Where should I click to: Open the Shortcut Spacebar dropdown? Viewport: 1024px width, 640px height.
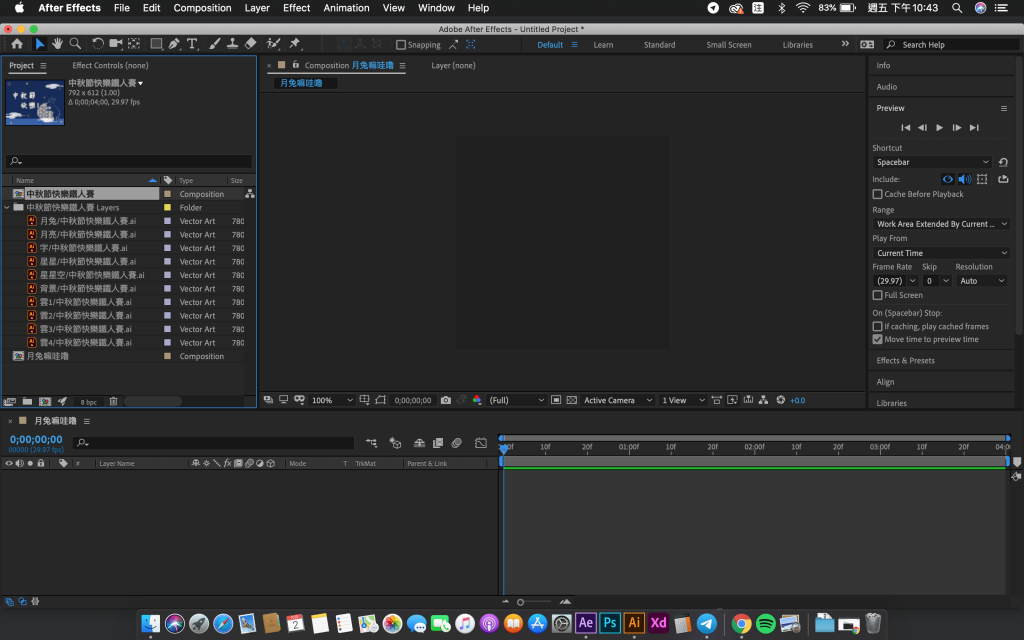coord(932,162)
